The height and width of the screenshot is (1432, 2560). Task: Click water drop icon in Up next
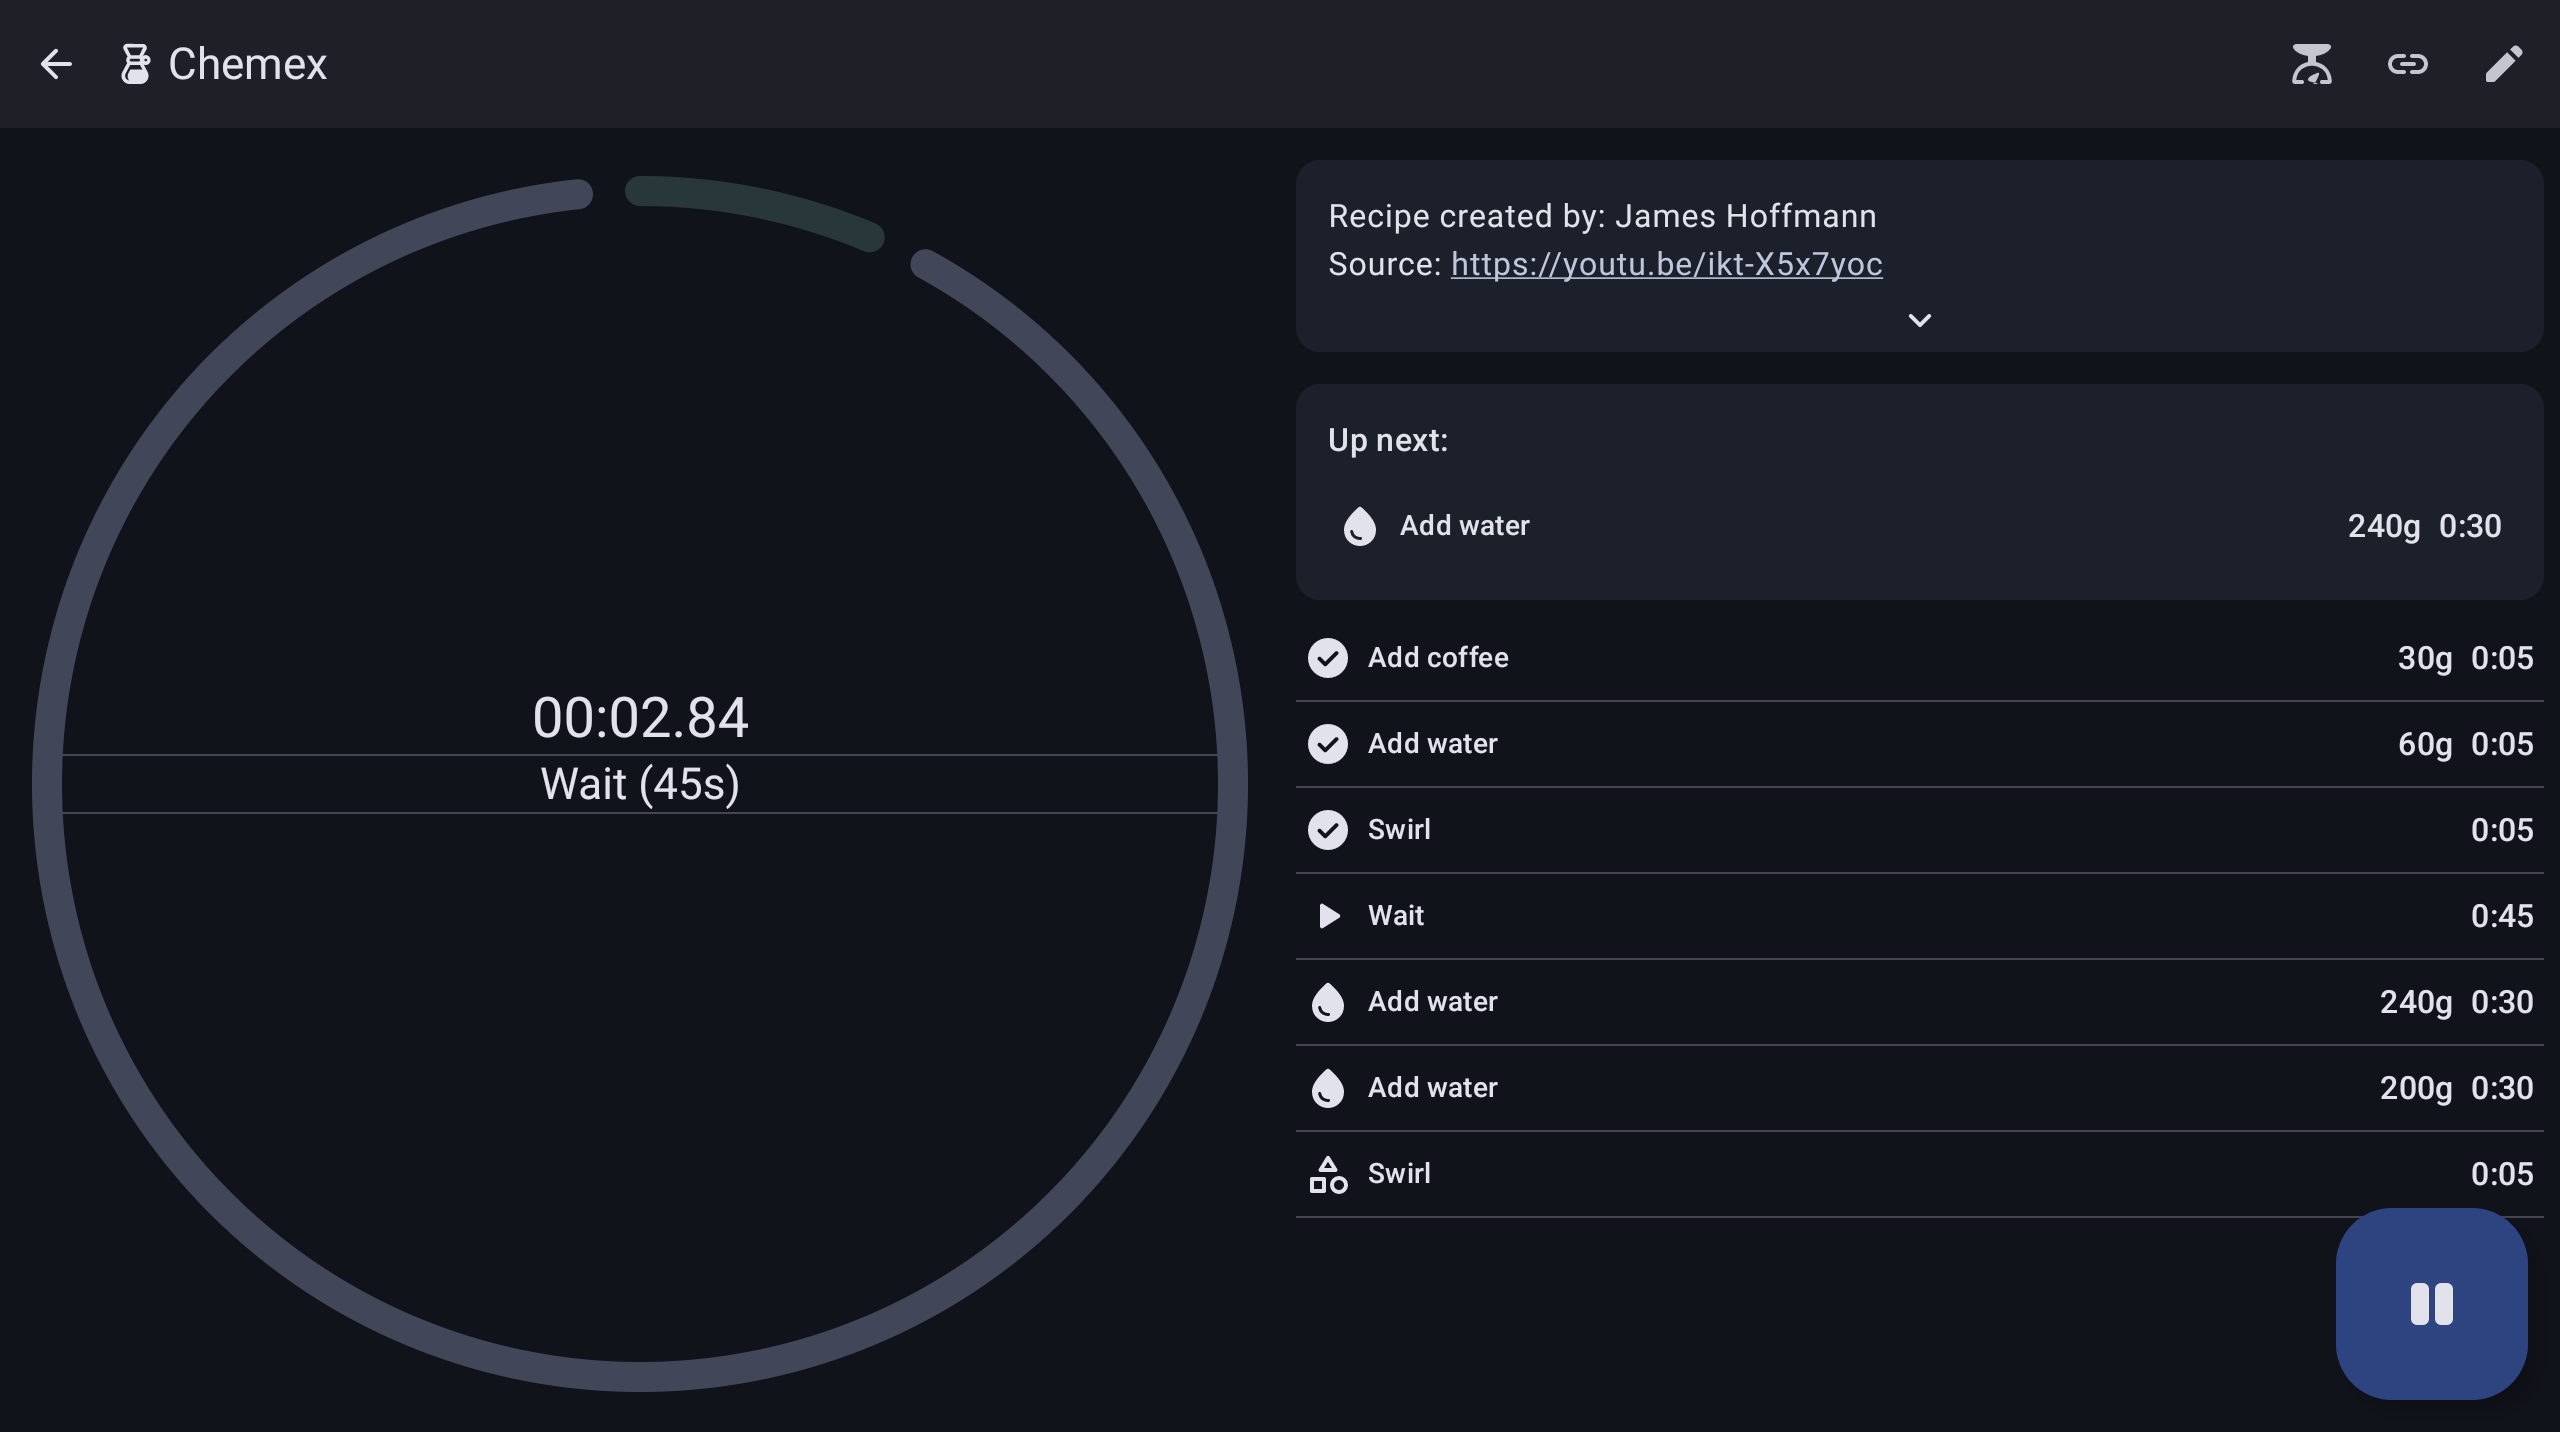1359,526
